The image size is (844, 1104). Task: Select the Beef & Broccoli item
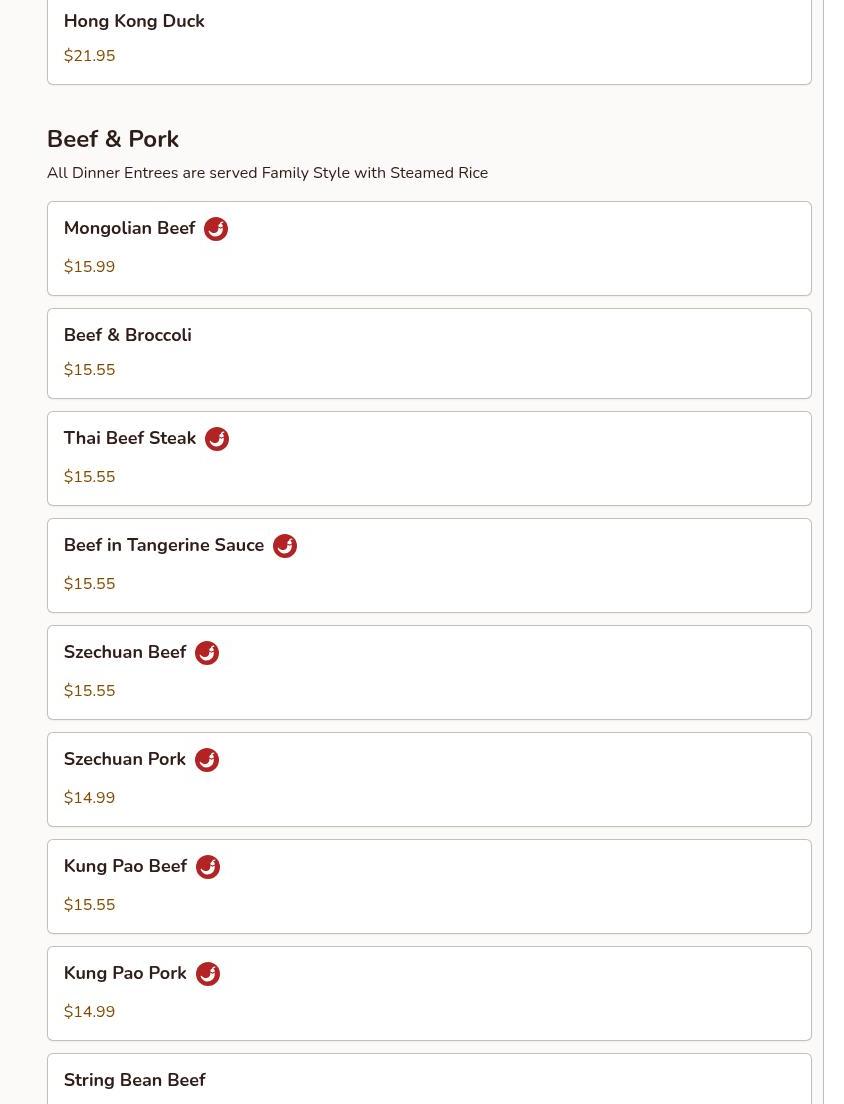429,353
